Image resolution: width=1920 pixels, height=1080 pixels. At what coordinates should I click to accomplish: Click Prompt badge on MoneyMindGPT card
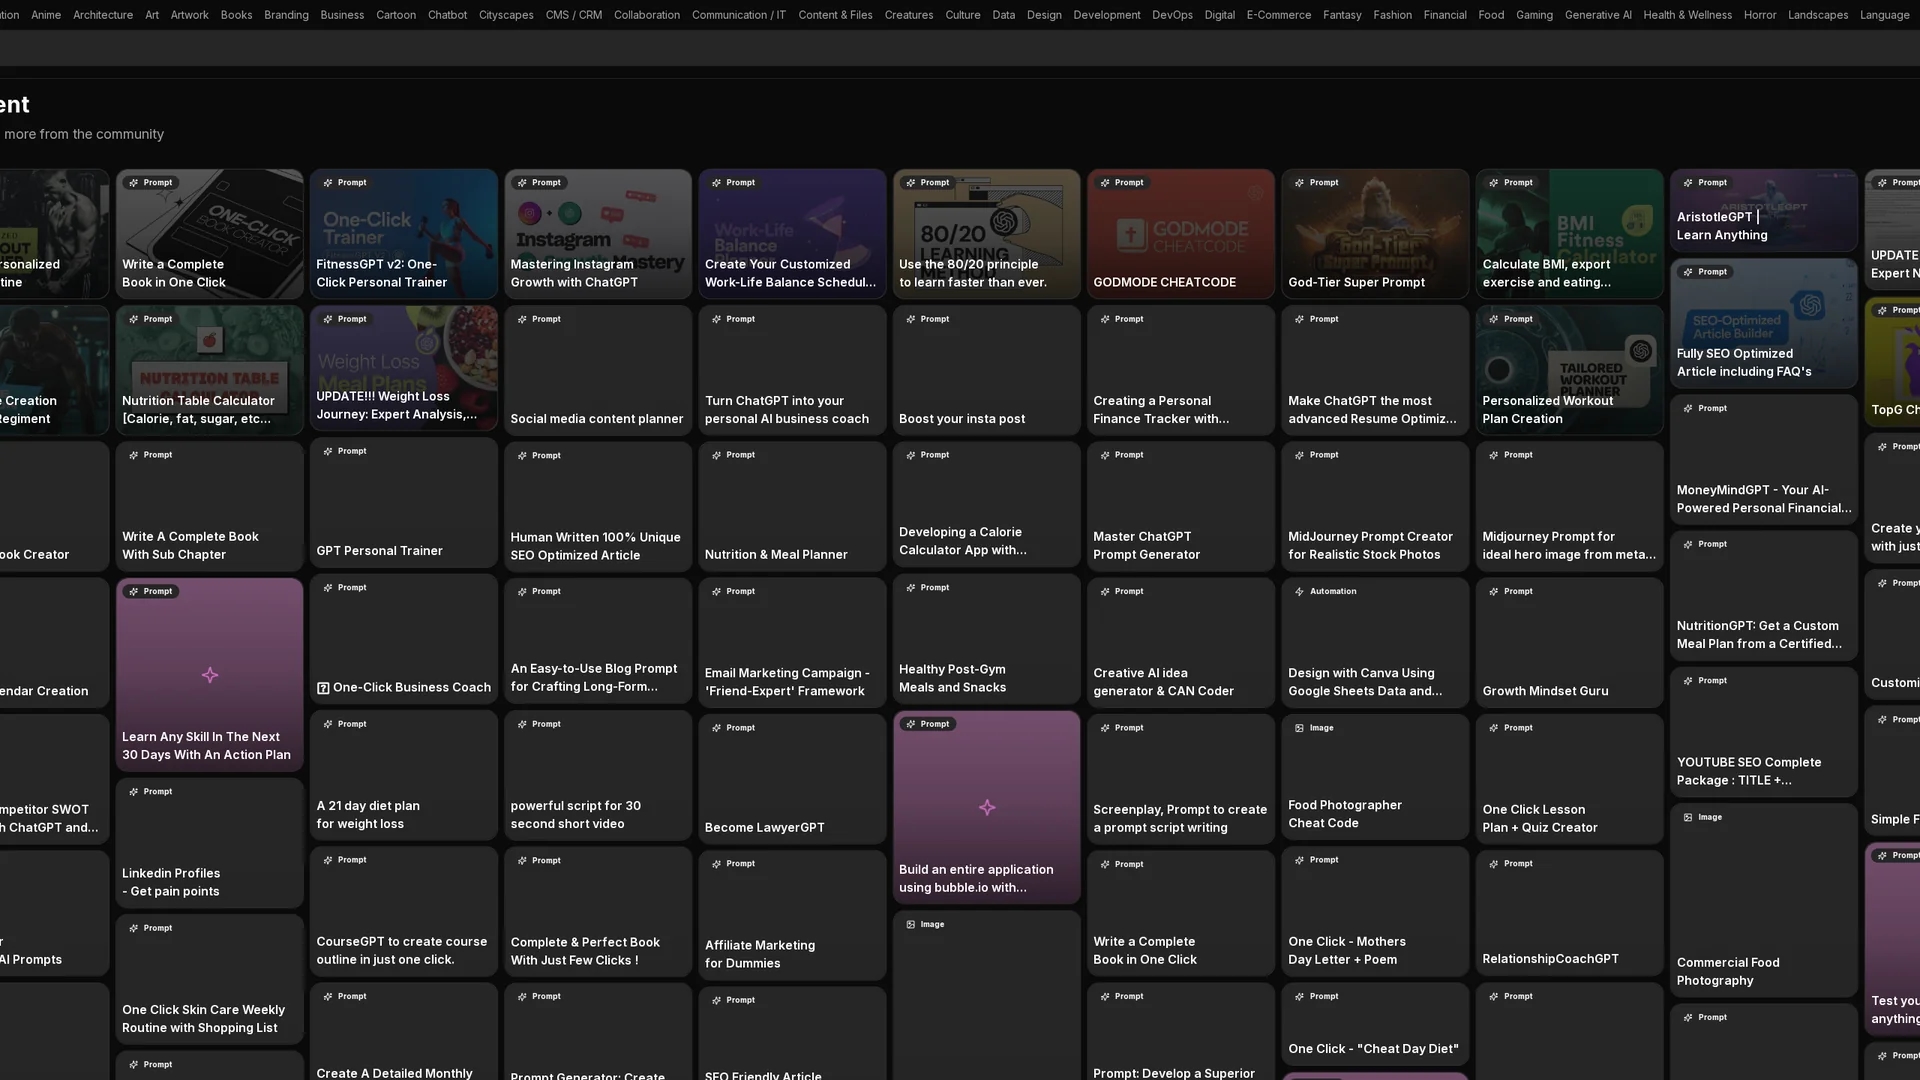pos(1705,409)
